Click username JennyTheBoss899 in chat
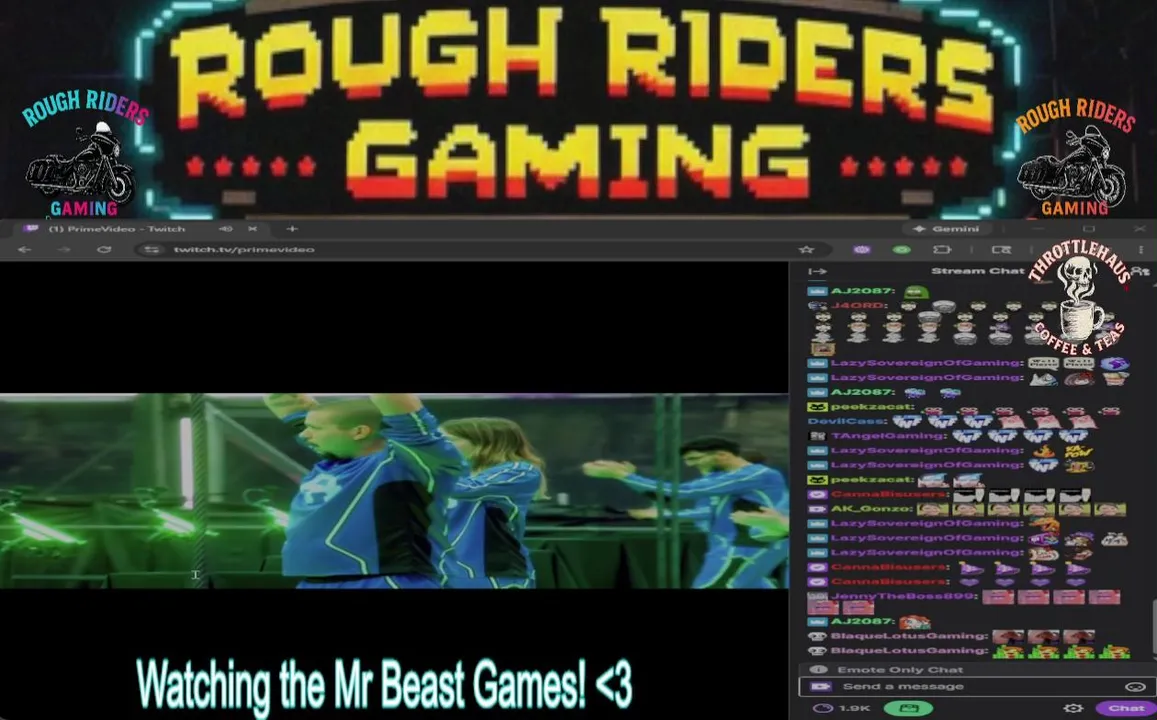 click(x=902, y=597)
